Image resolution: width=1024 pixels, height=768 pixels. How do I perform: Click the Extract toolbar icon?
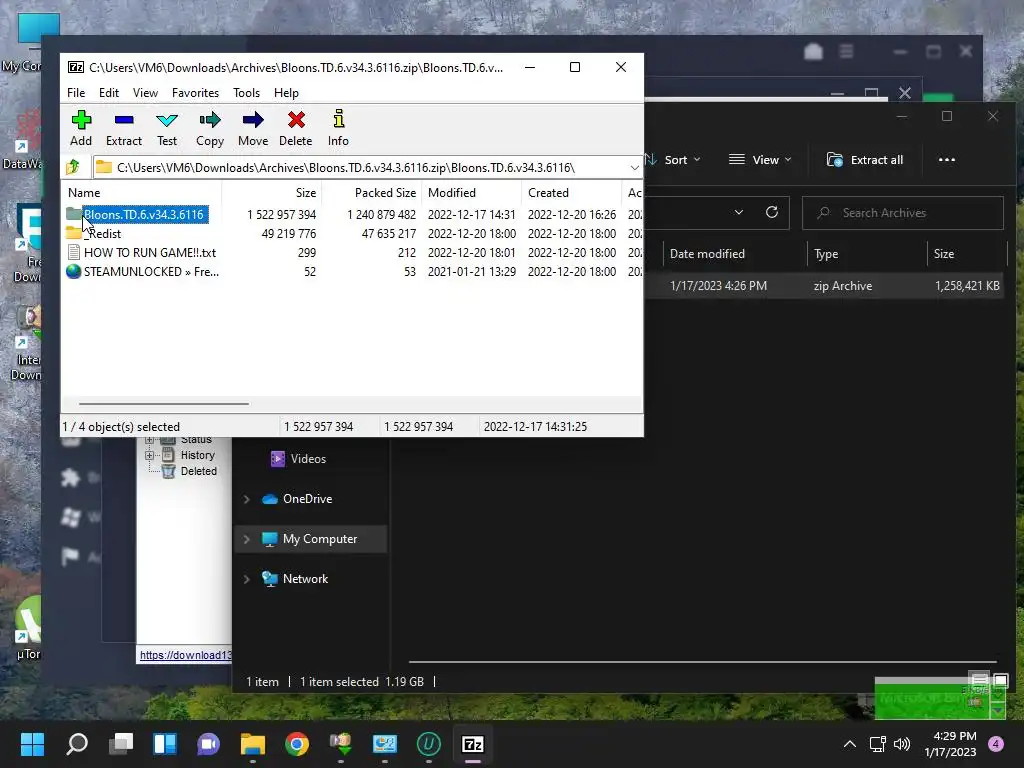coord(123,128)
